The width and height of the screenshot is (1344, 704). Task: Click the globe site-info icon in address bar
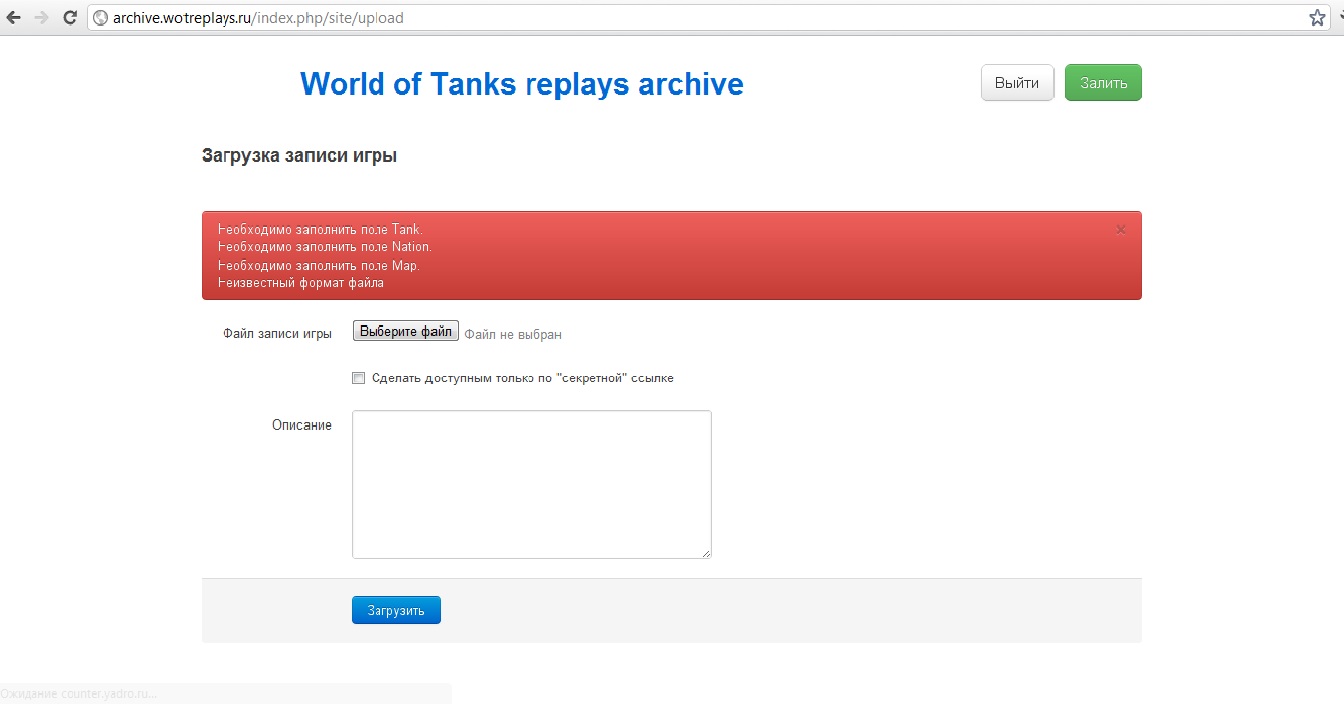coord(100,18)
